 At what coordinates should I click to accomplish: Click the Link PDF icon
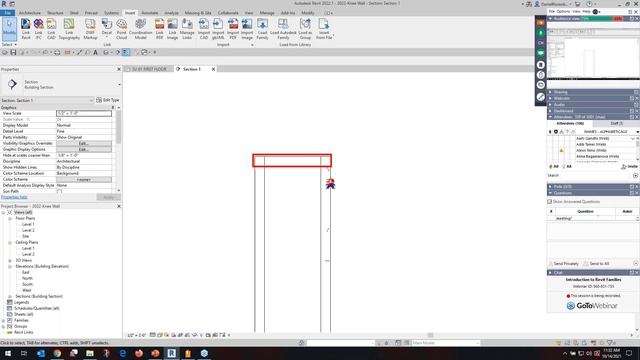click(x=159, y=29)
